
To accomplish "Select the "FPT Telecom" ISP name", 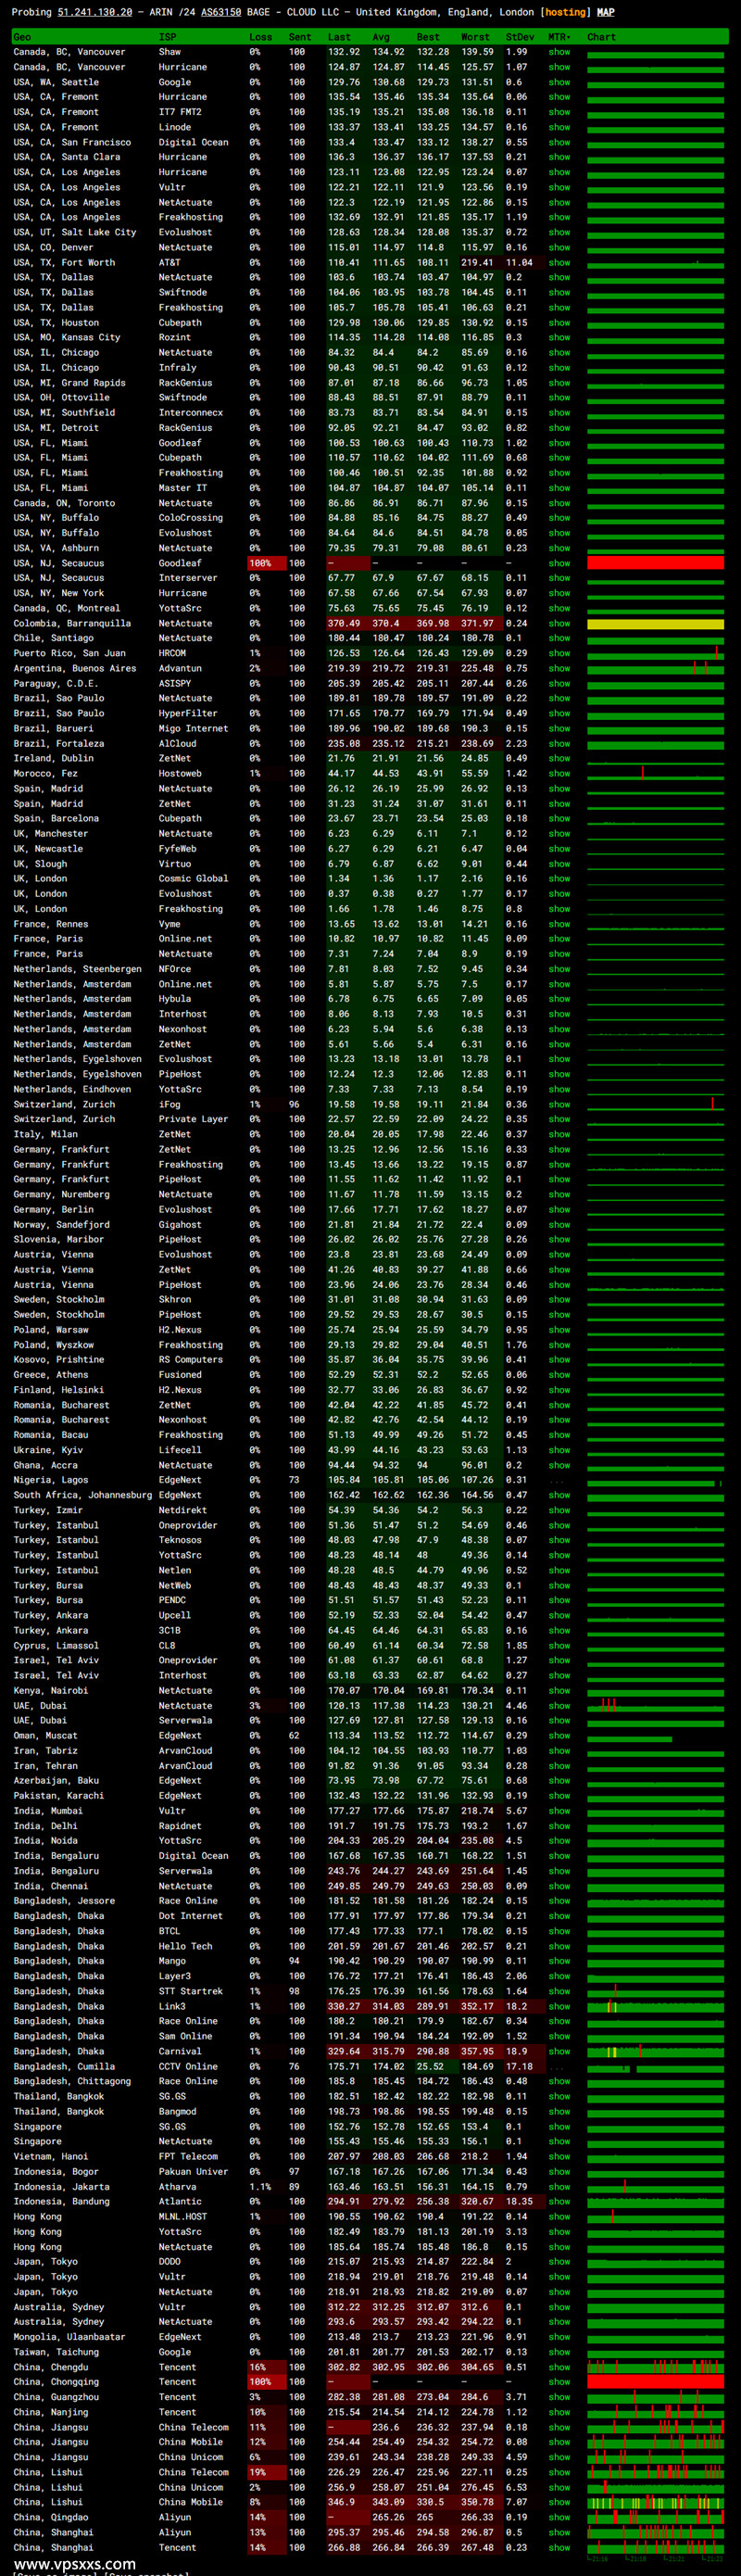I will 188,2157.
